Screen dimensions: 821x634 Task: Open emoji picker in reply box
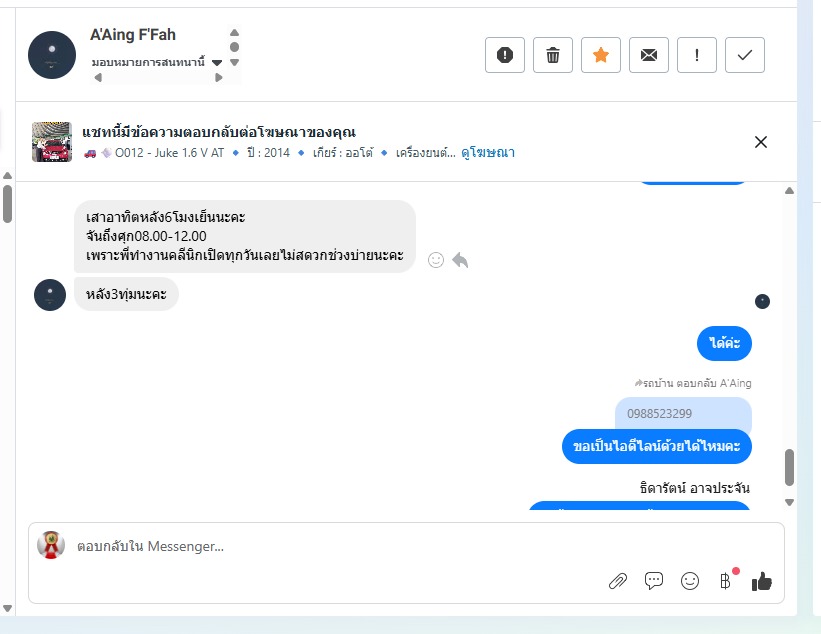(x=690, y=581)
